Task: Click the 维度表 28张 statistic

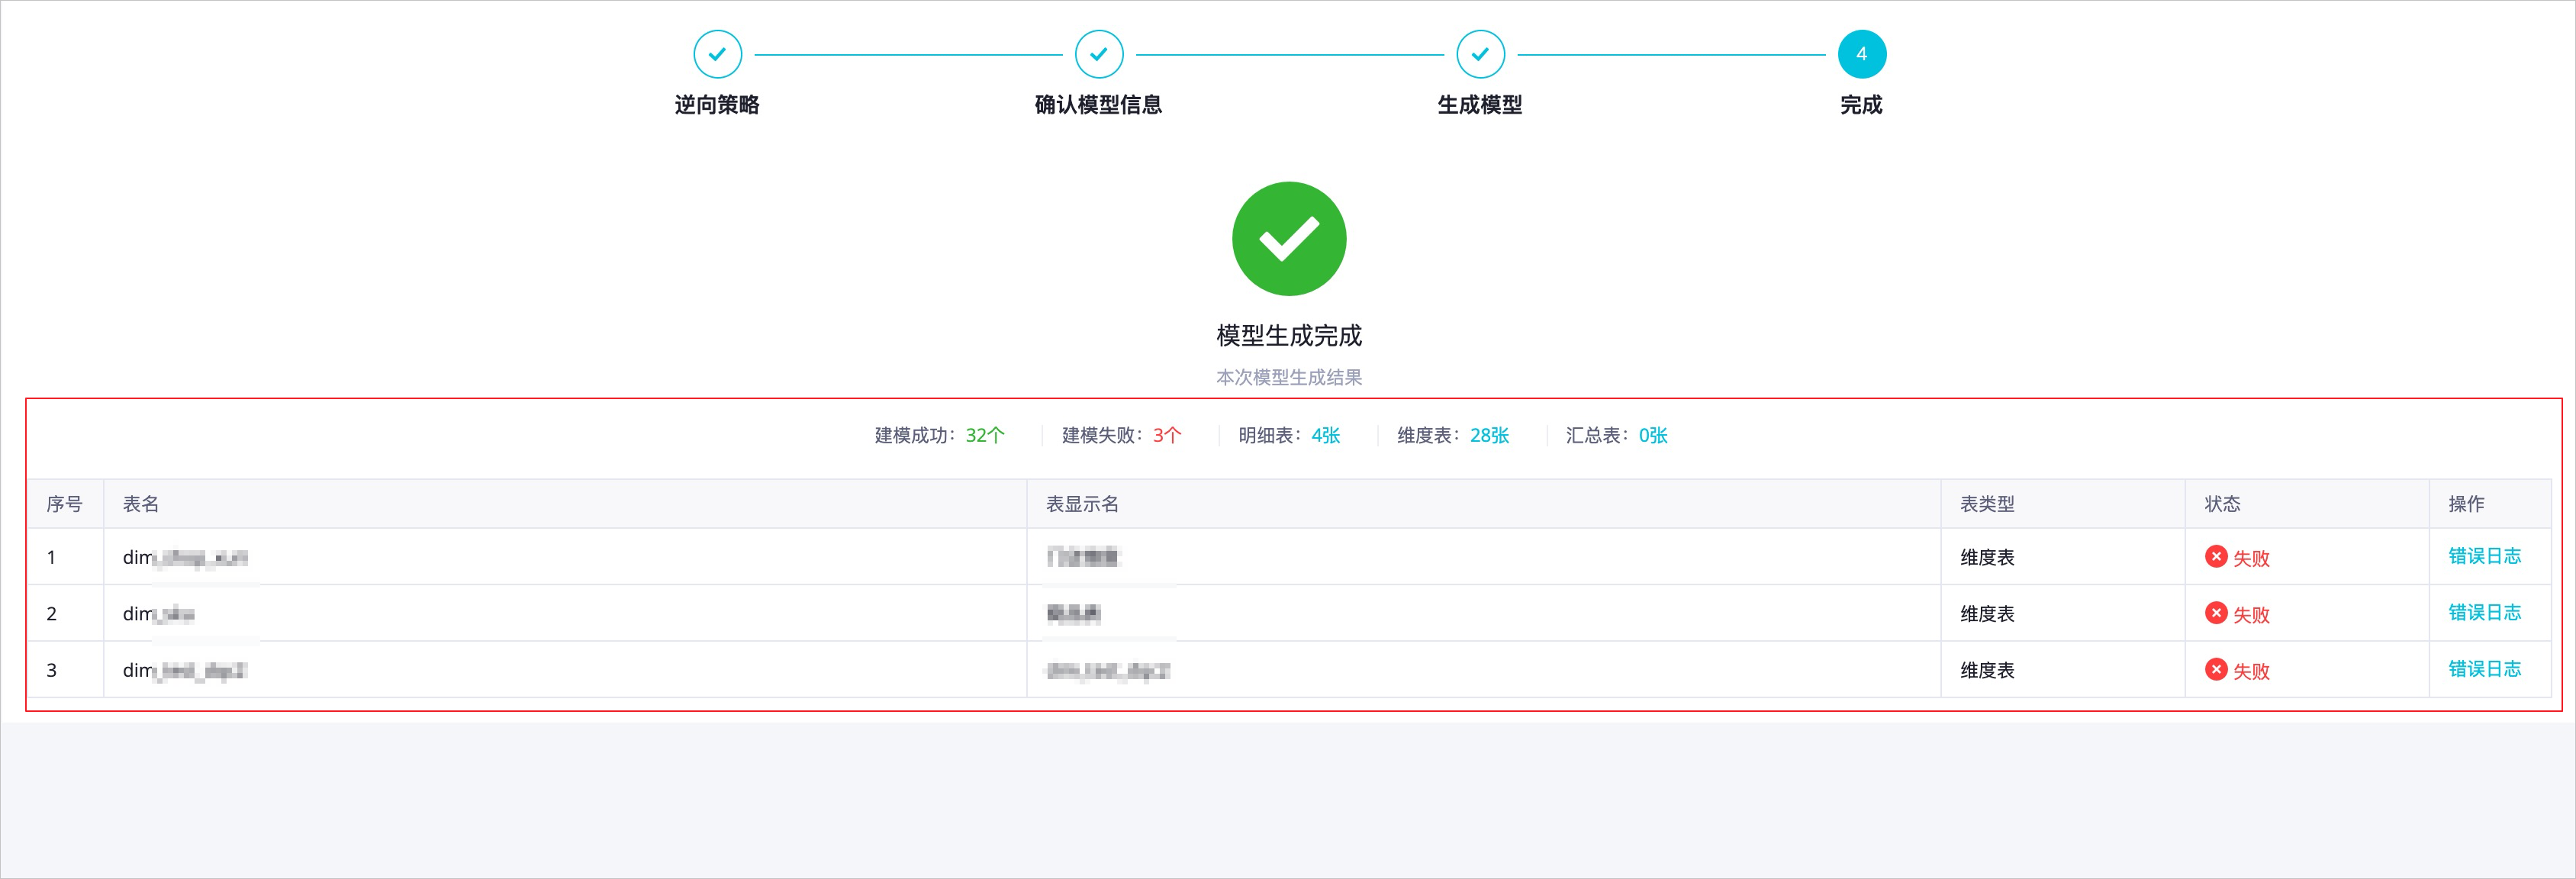Action: (x=1453, y=435)
